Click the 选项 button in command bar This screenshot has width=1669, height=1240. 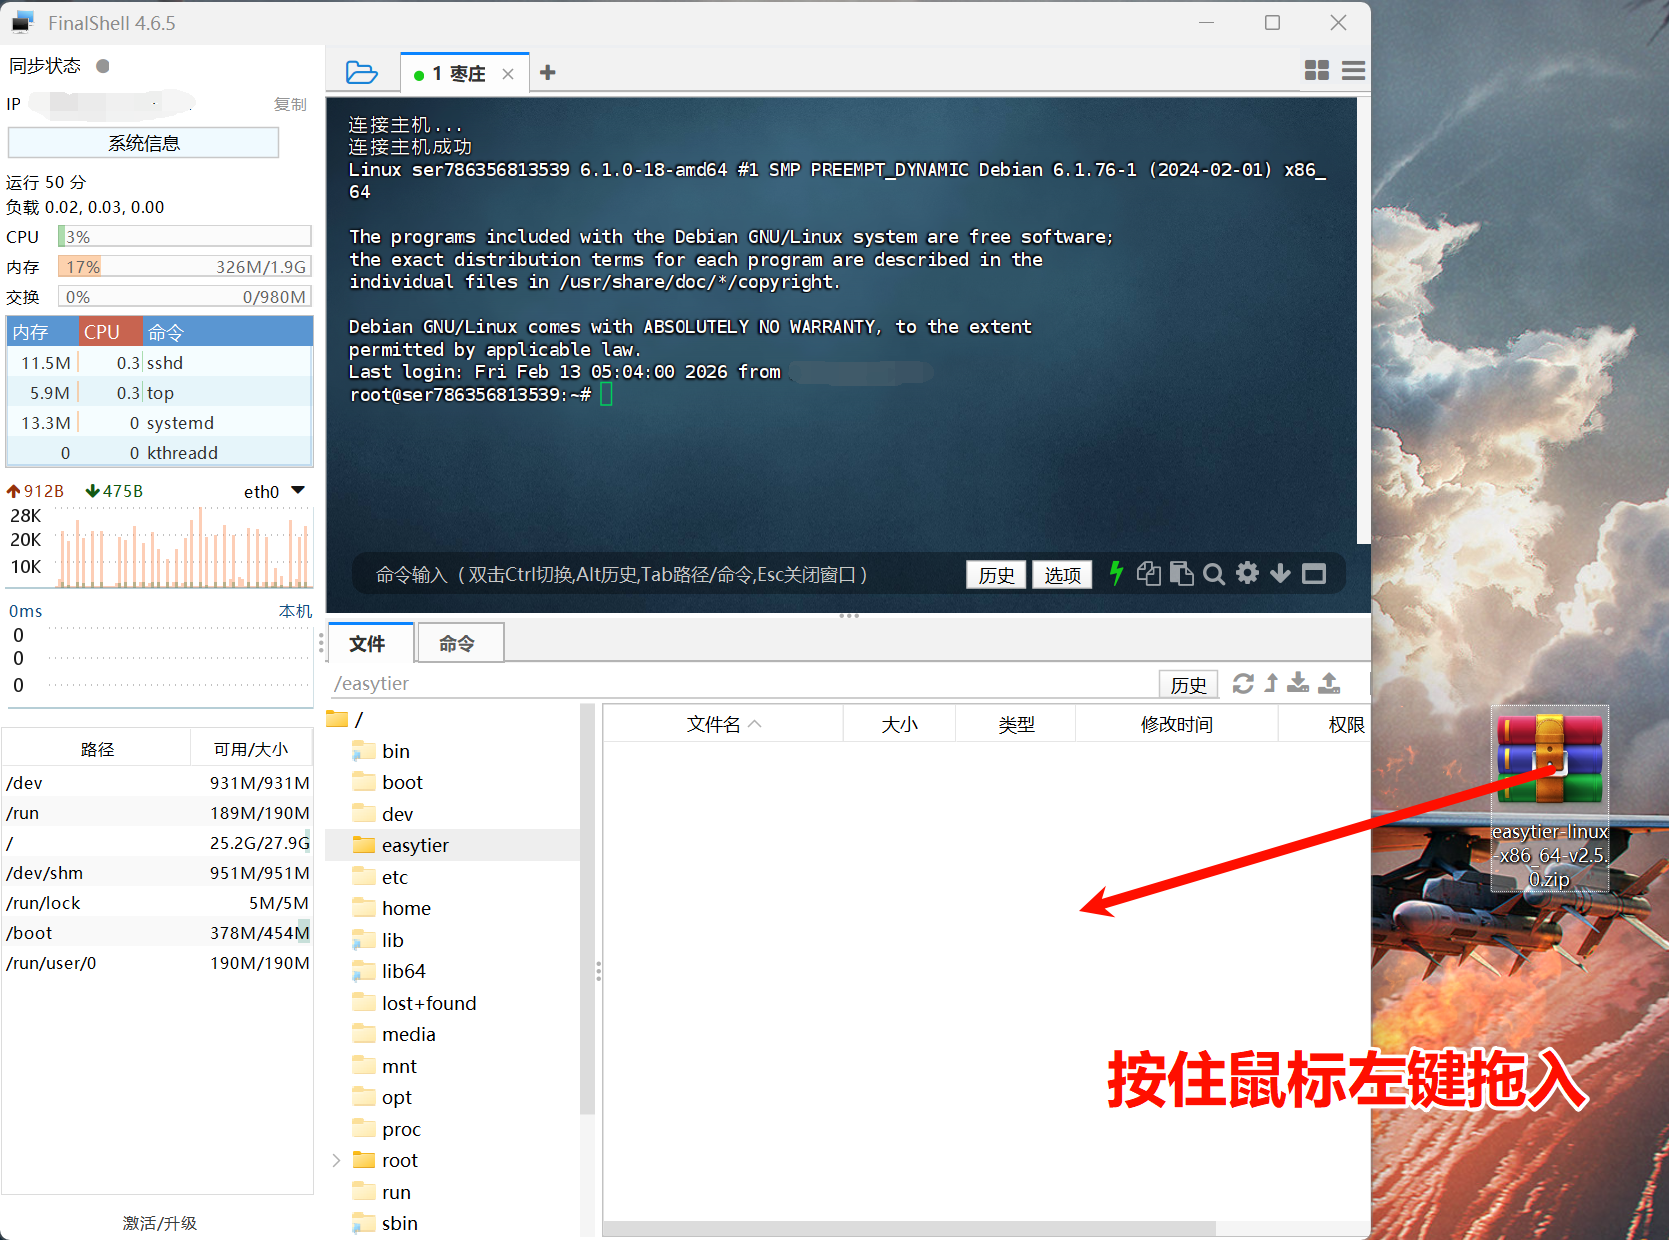tap(1062, 575)
